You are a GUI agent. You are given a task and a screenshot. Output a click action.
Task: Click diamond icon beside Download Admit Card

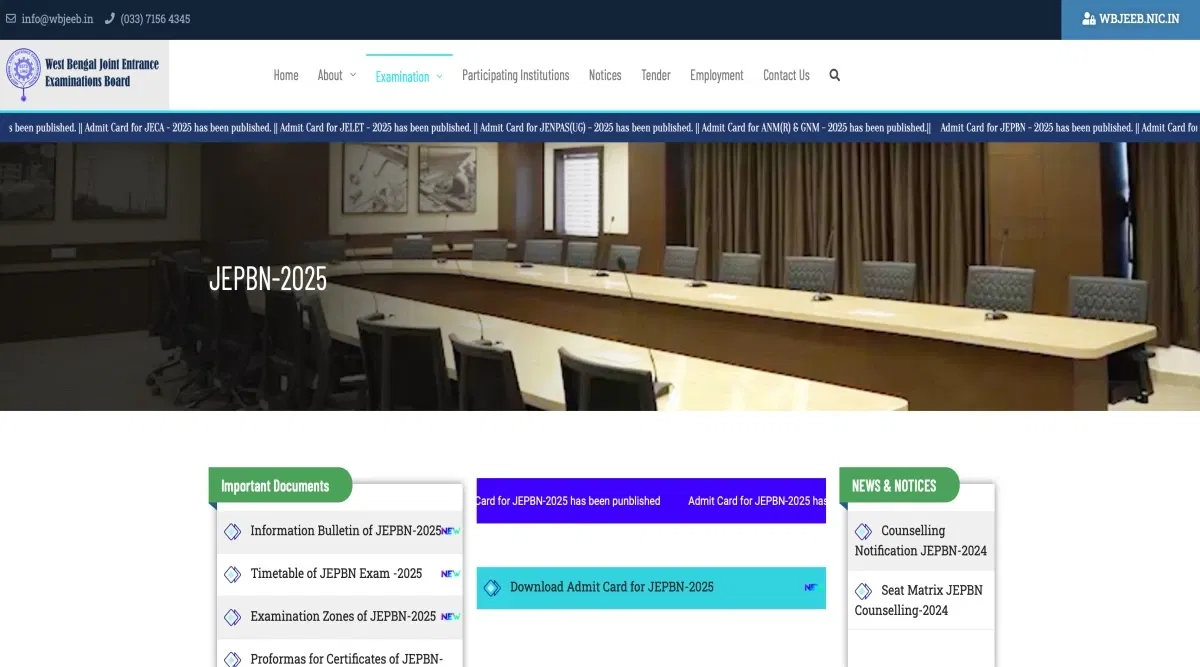point(491,588)
